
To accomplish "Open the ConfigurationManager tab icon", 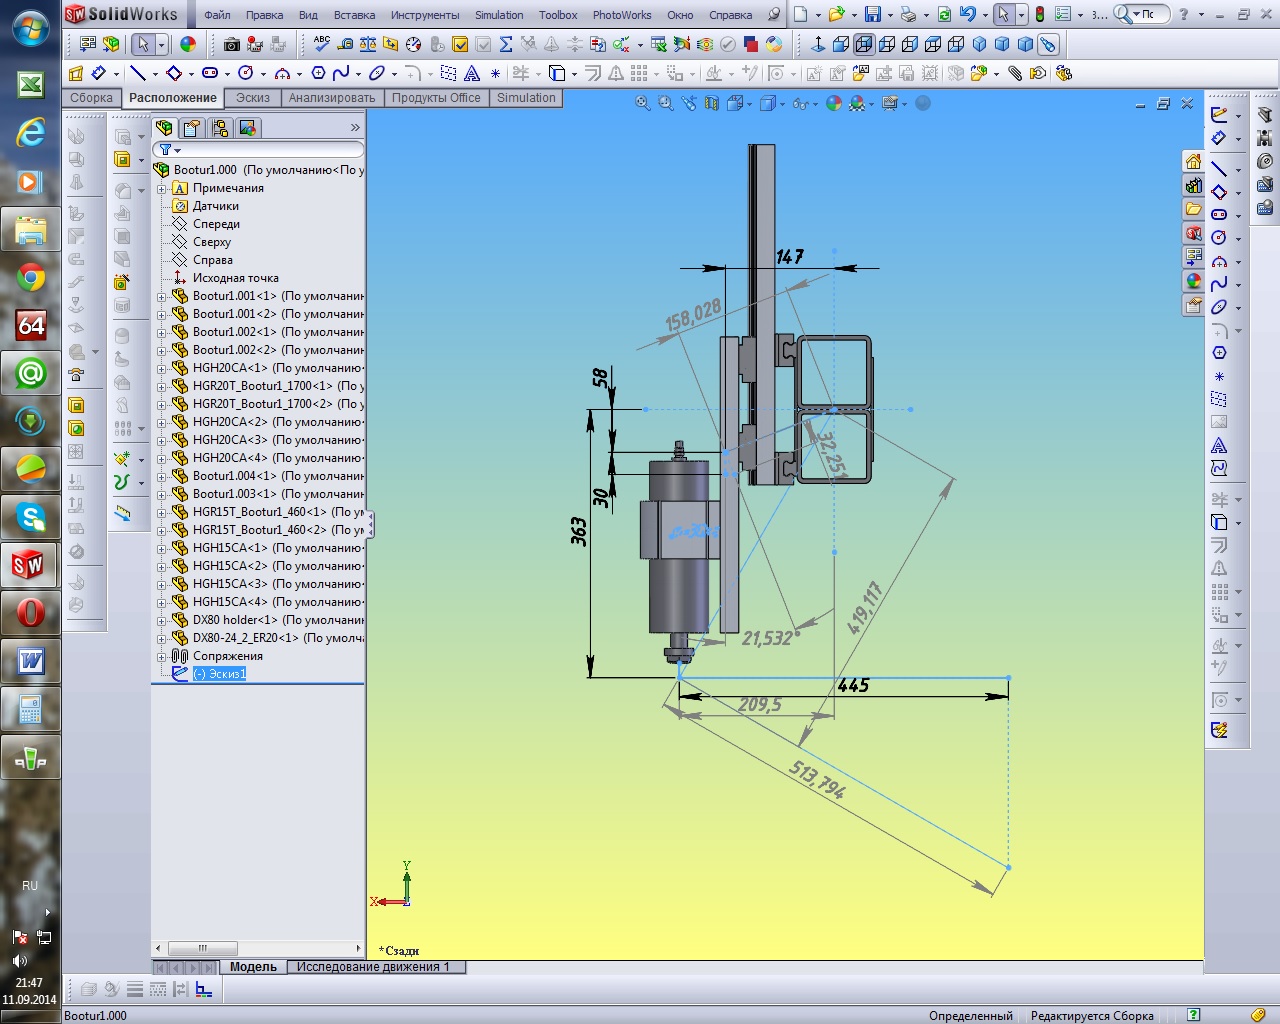I will pos(220,128).
